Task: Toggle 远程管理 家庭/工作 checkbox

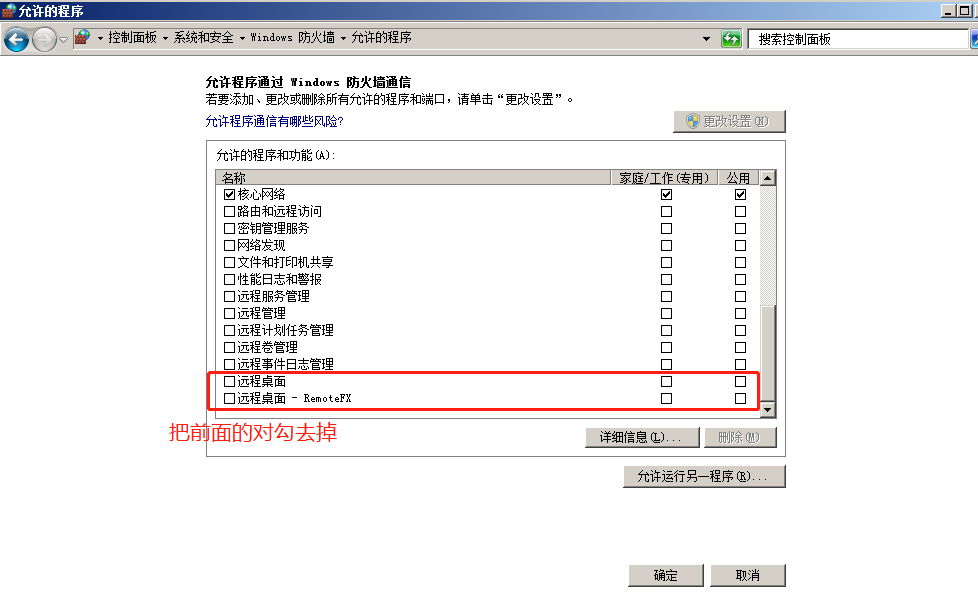Action: tap(666, 313)
